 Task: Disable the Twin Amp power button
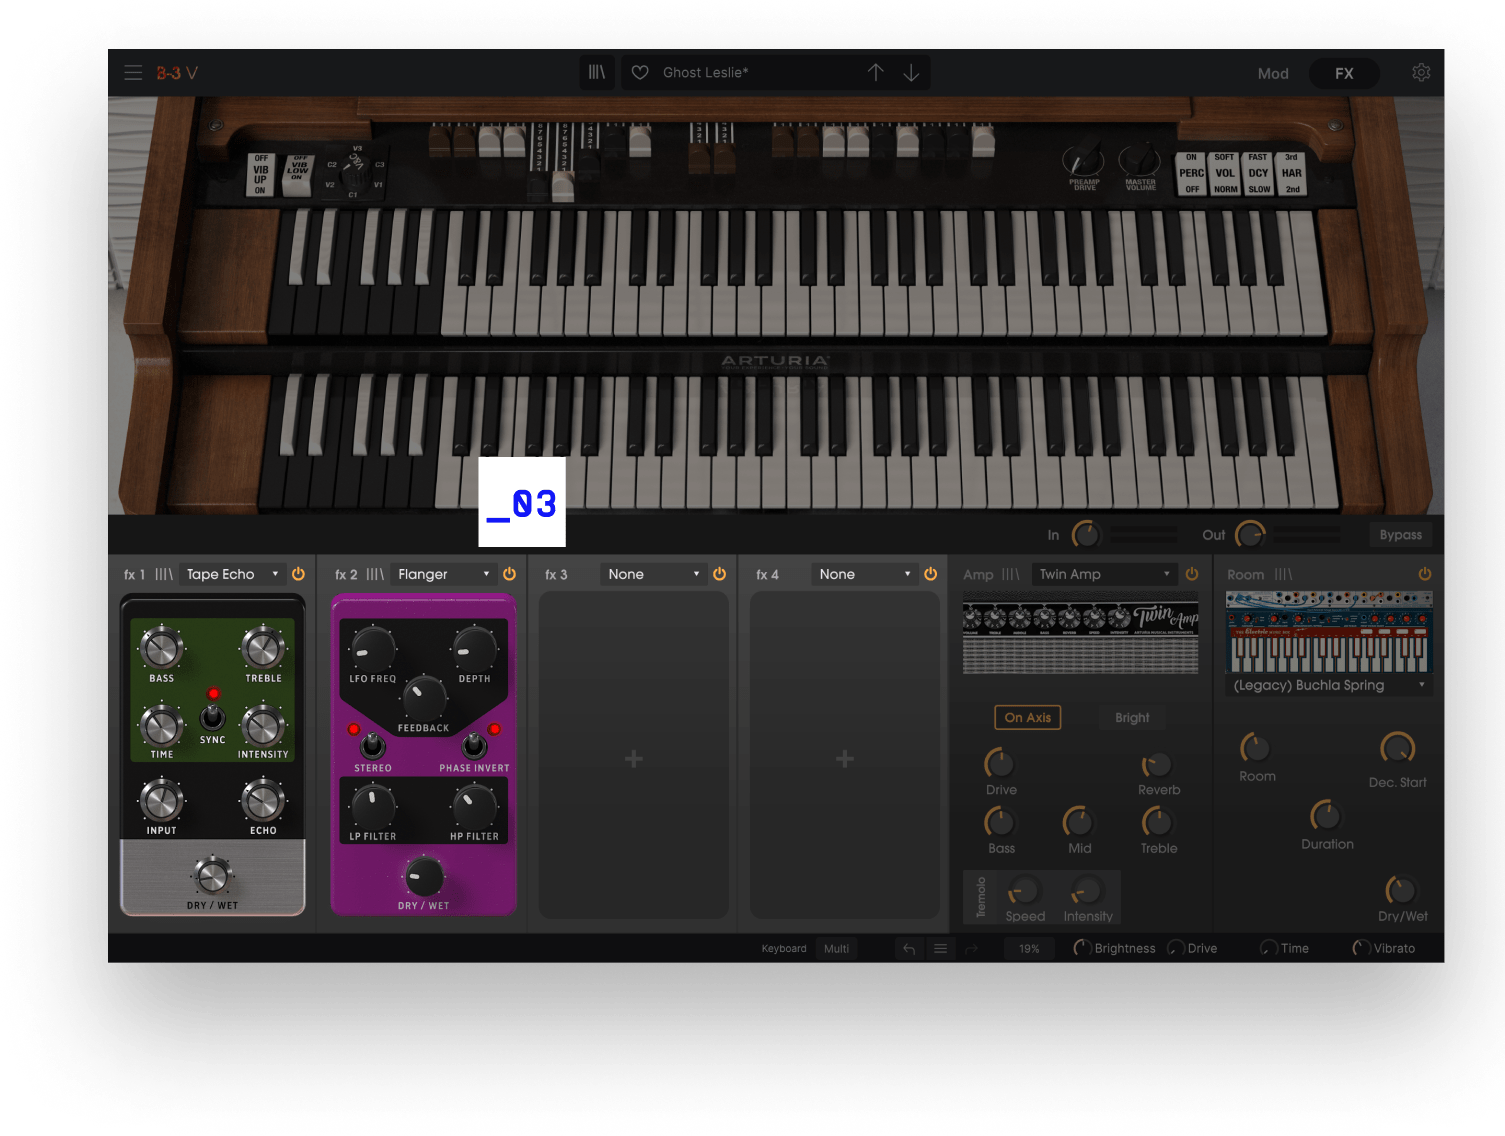(x=1191, y=574)
